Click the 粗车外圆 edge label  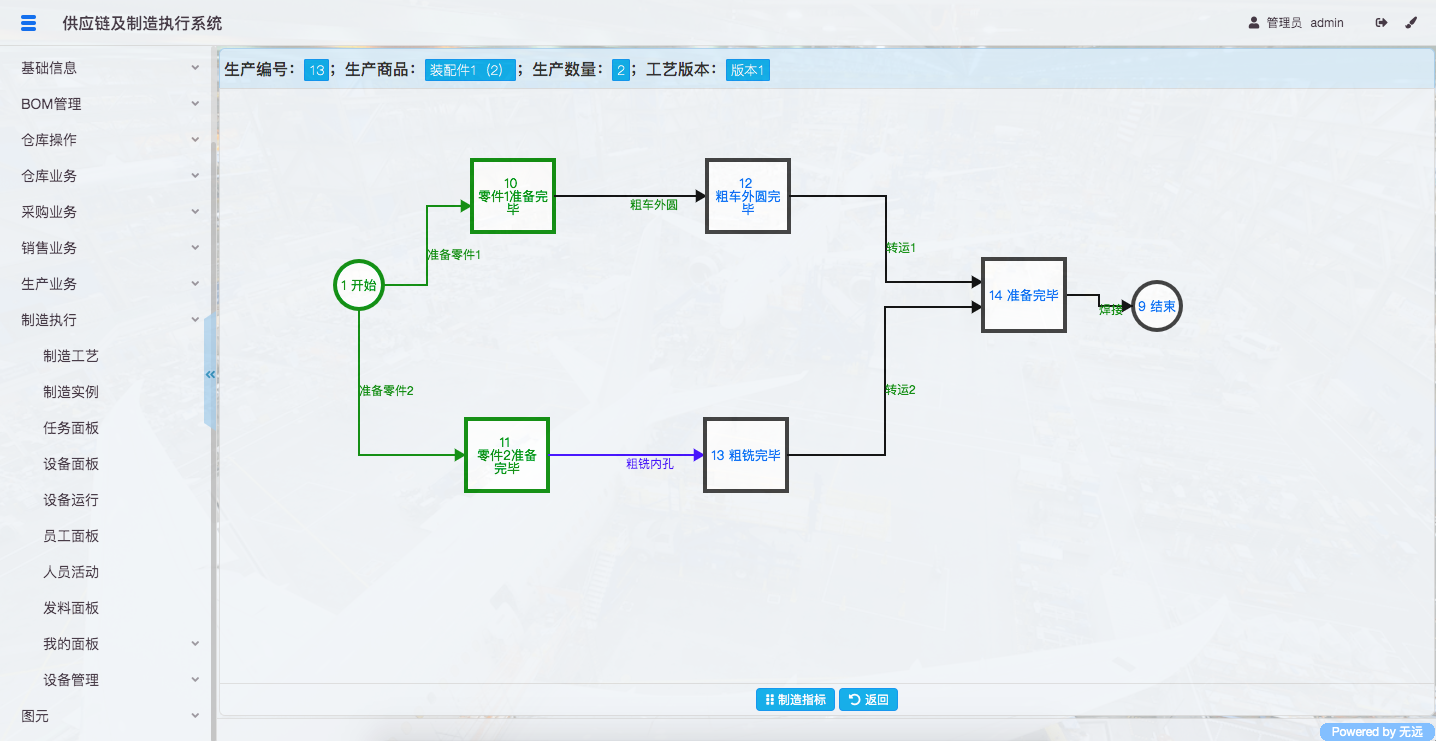tap(654, 205)
